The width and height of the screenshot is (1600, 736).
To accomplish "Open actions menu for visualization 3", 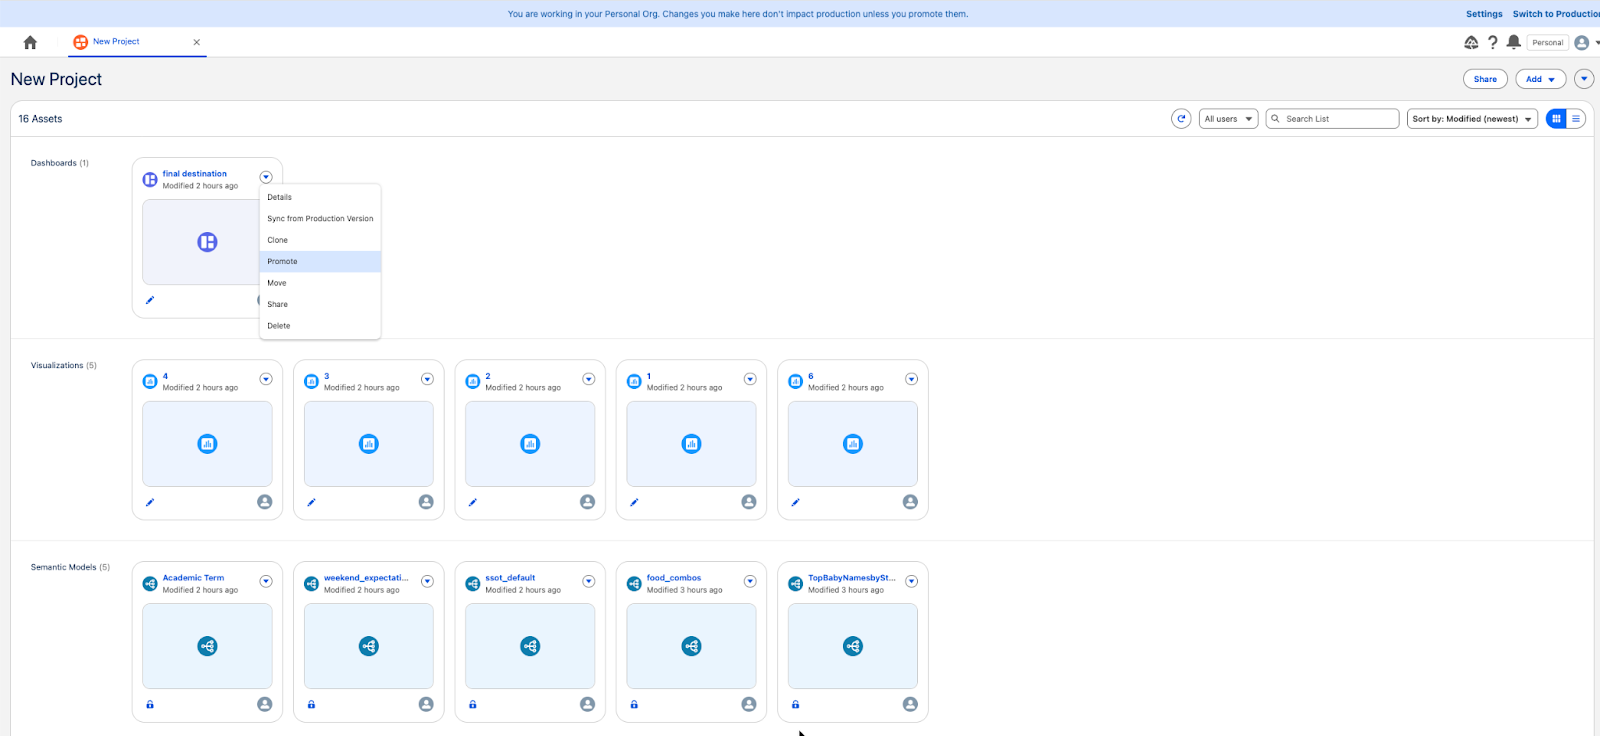I will pyautogui.click(x=427, y=379).
